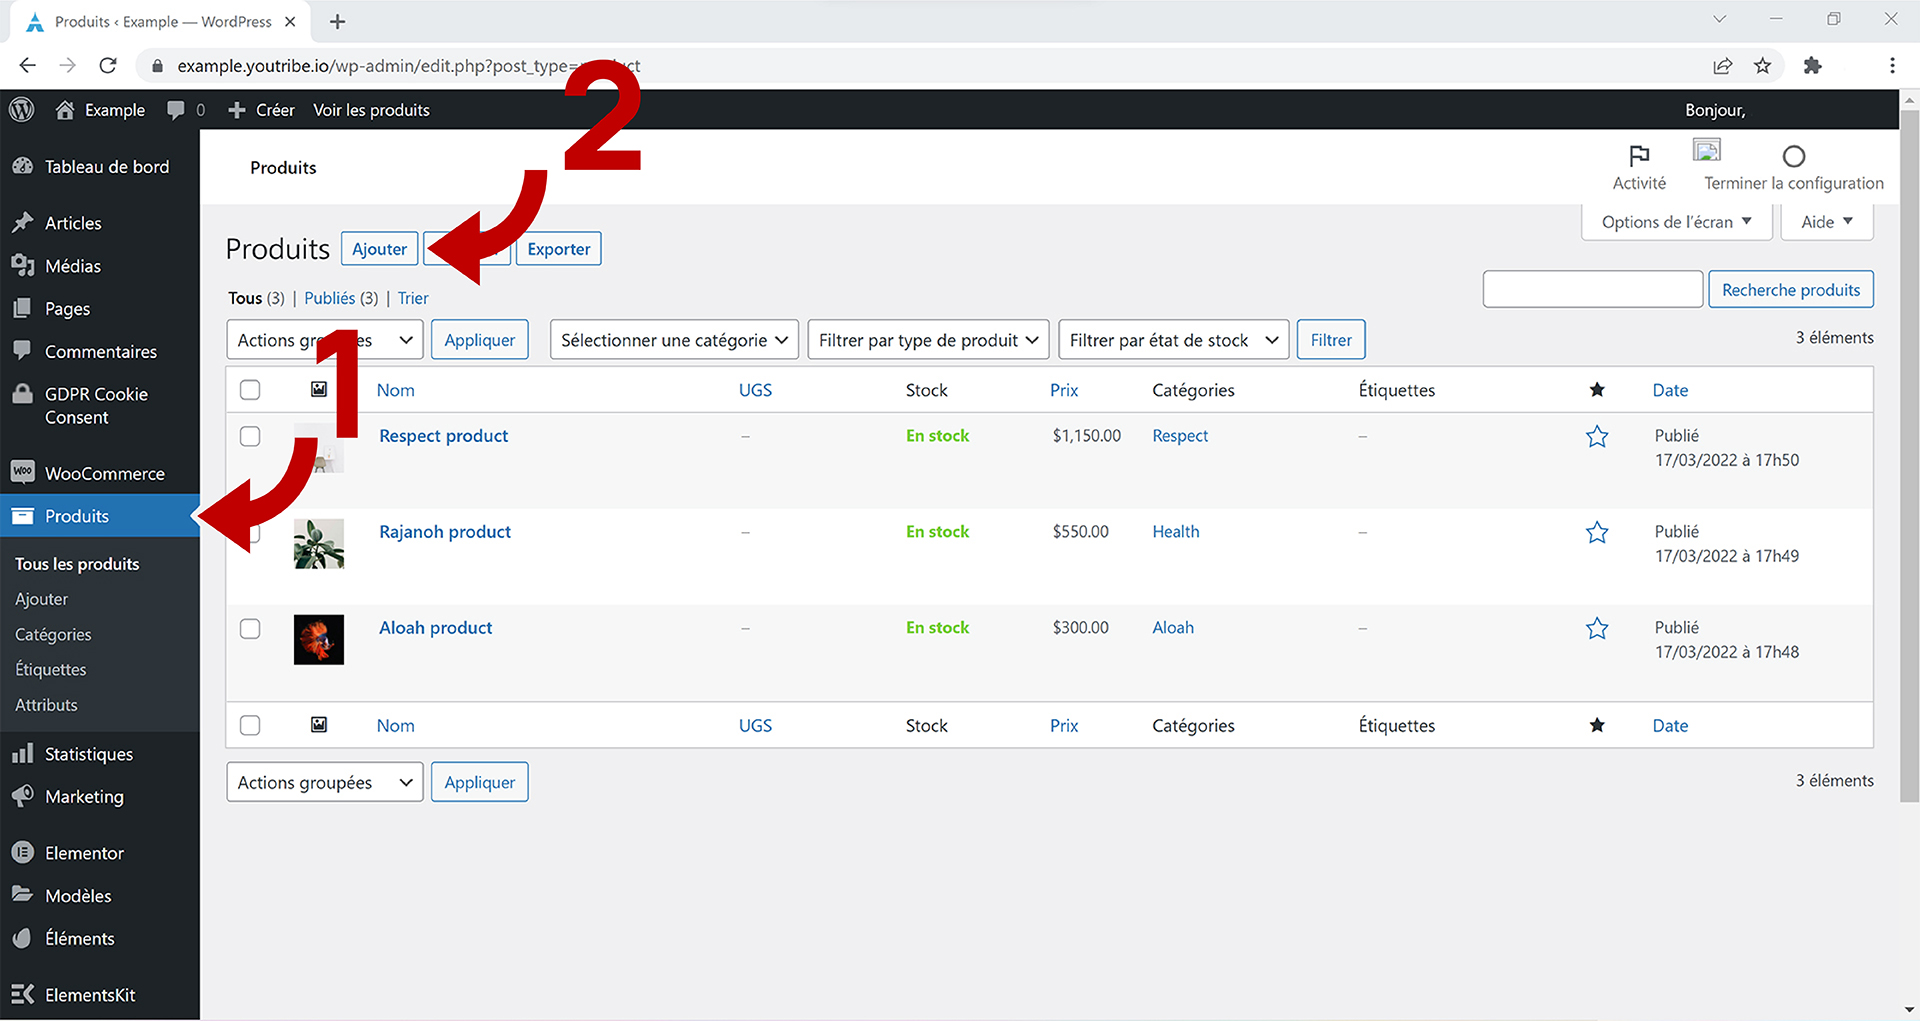Open the Filtrer par état de stock dropdown
The image size is (1920, 1021).
tap(1173, 340)
